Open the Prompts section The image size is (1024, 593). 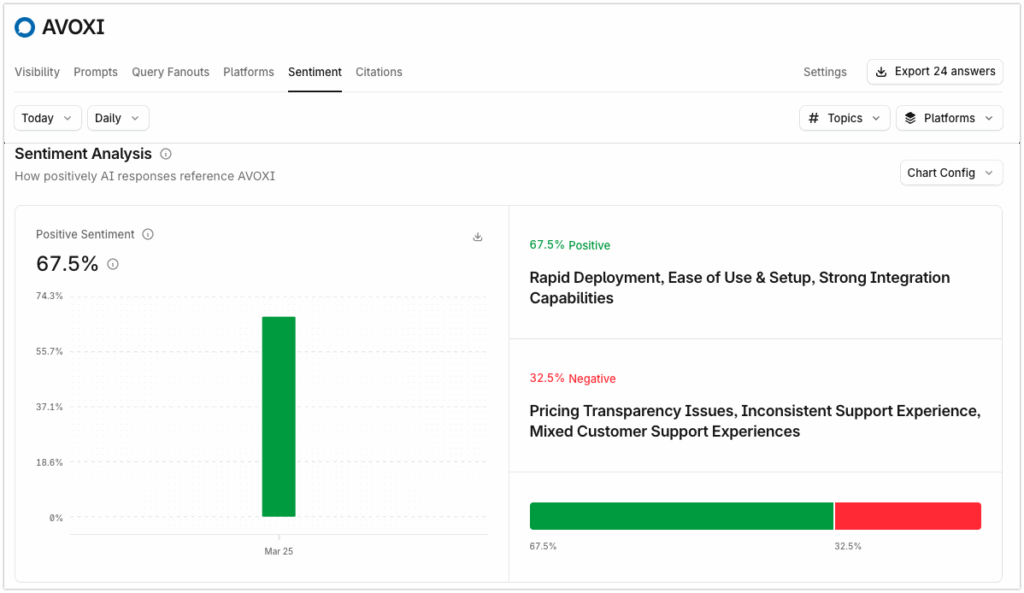tap(95, 71)
